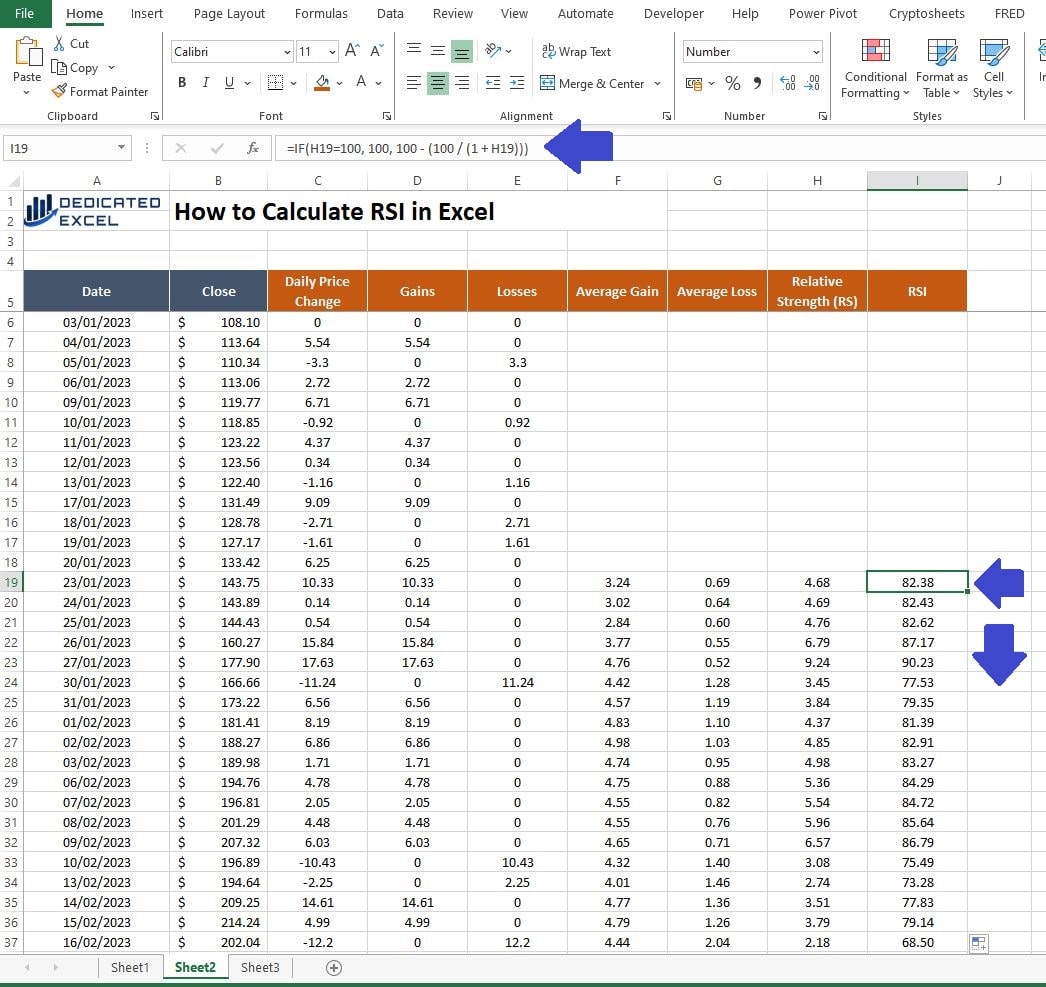Apply Comma Style icon
This screenshot has width=1046, height=987.
(757, 83)
